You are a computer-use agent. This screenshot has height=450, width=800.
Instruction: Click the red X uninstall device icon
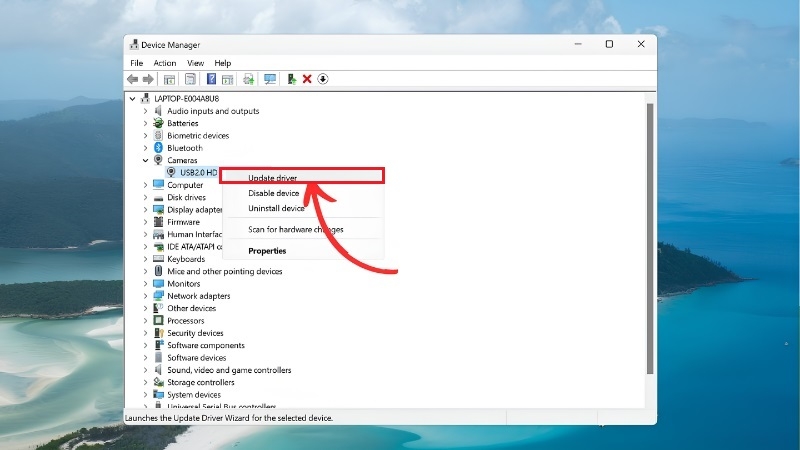pos(307,79)
